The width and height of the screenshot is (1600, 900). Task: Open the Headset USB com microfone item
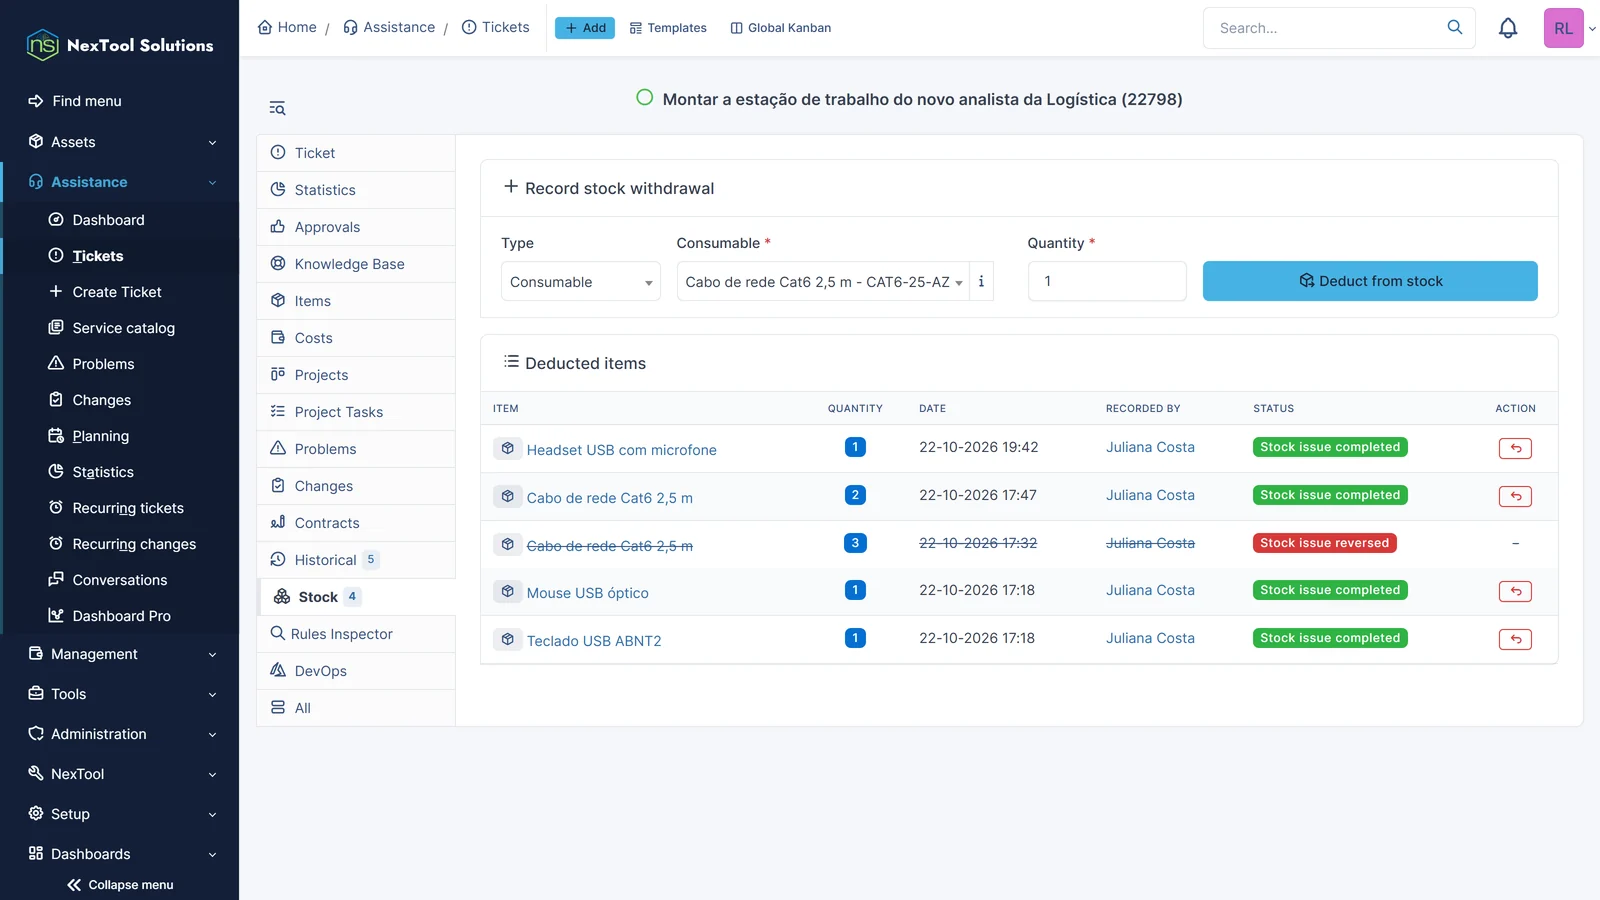coord(622,450)
